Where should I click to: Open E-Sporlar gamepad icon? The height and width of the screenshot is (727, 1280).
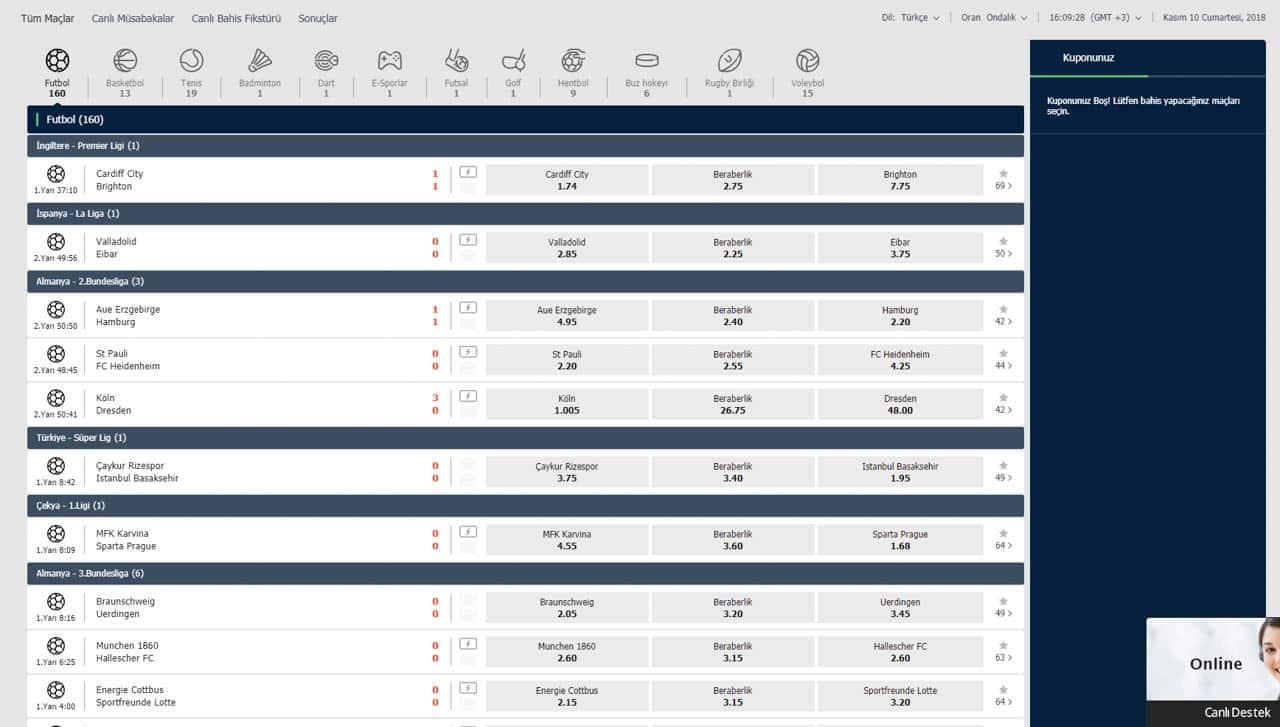click(x=389, y=62)
